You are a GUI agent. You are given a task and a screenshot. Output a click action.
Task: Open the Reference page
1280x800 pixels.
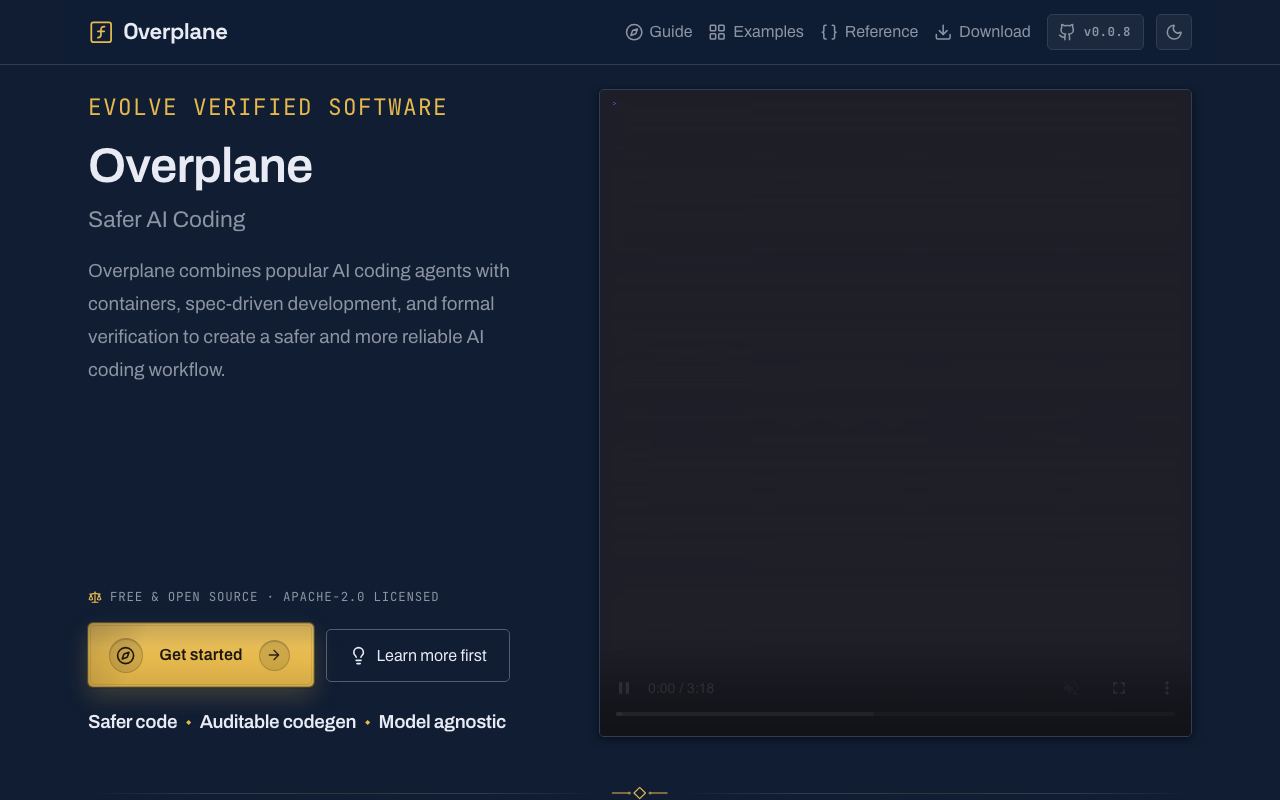869,32
